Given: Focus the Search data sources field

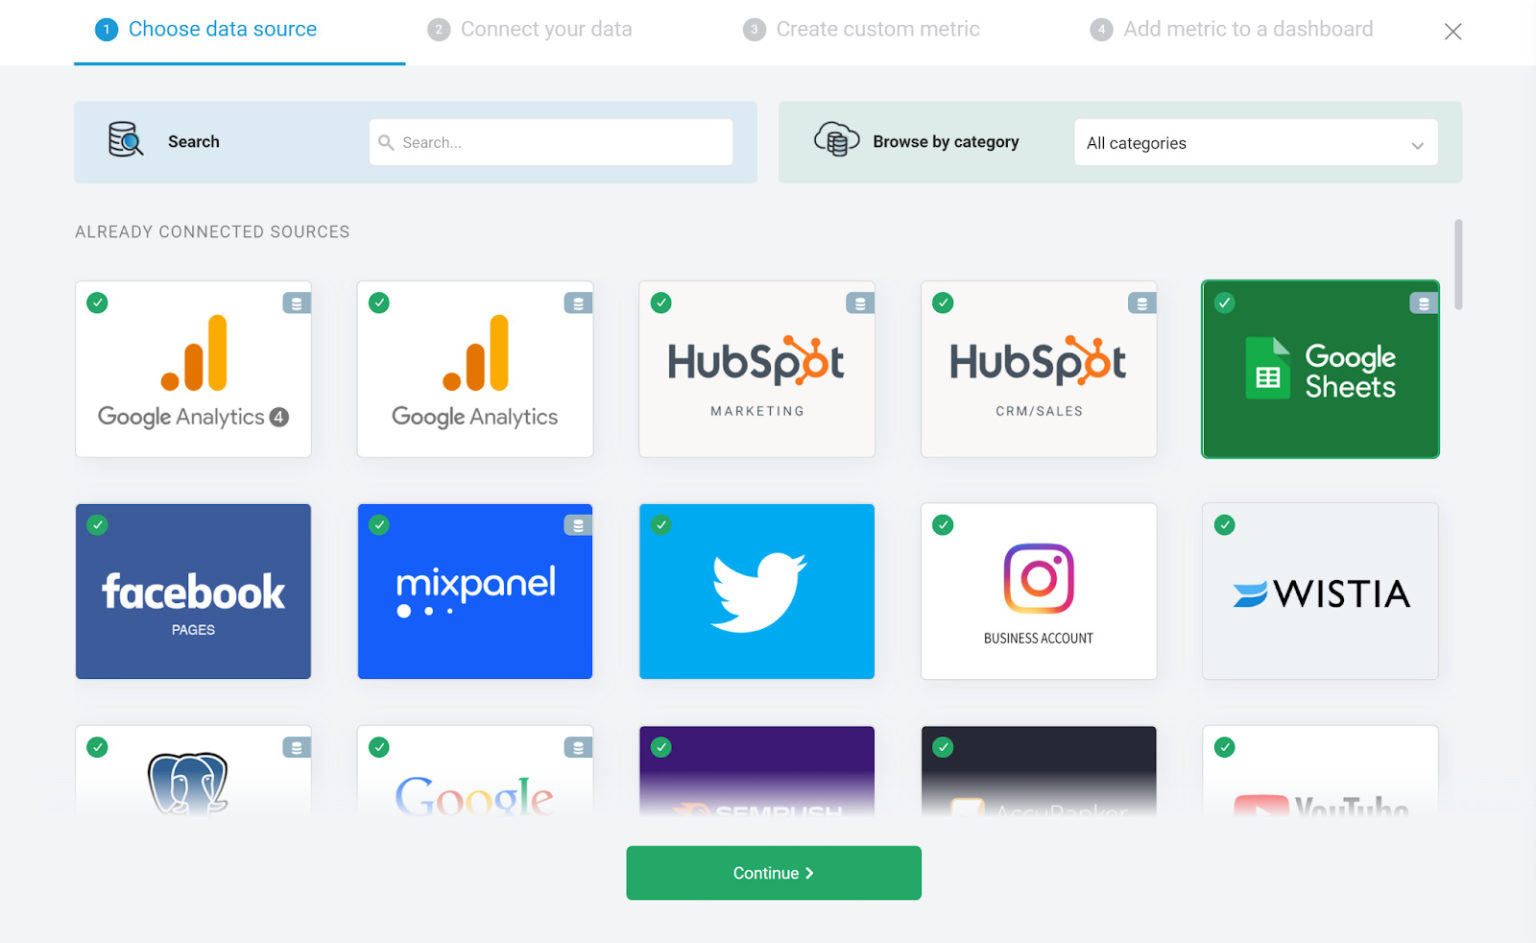Looking at the screenshot, I should 551,143.
